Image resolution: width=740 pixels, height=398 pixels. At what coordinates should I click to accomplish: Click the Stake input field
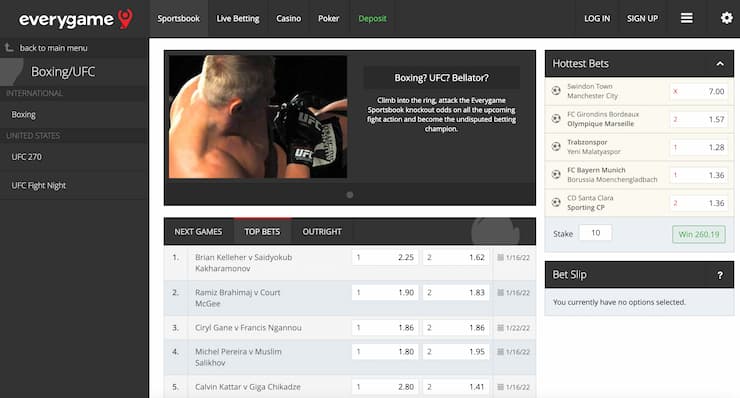pos(595,233)
